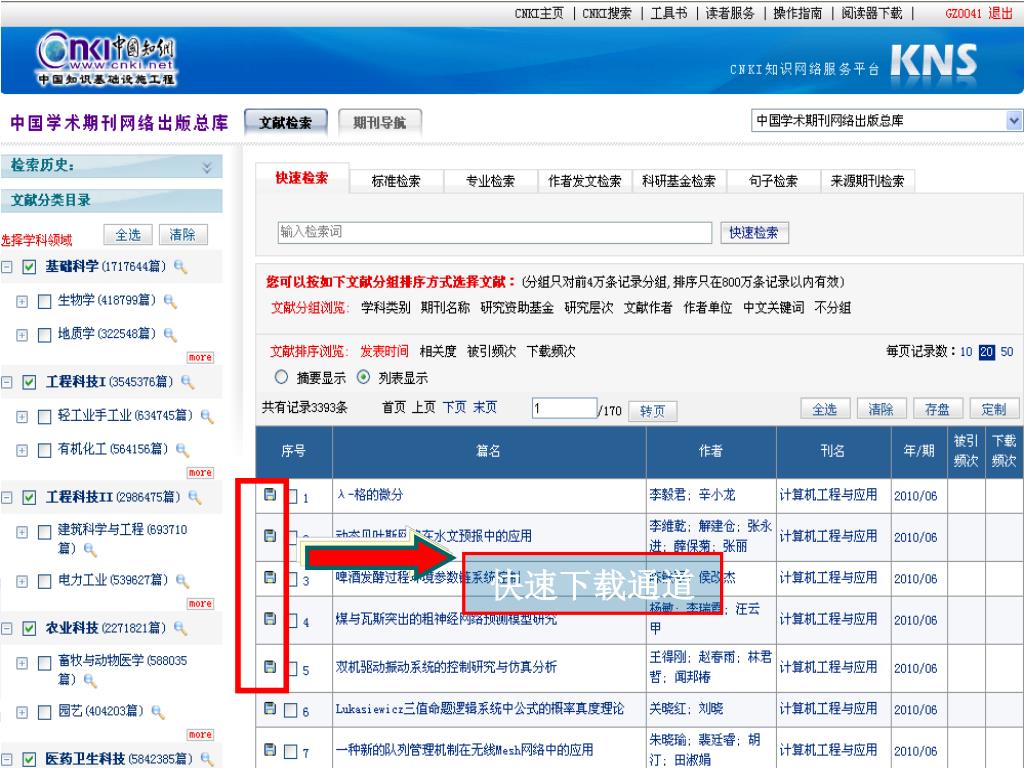Screen dimensions: 1024x768
Task: Collapse the 工程科技II tree node
Action: tap(7, 498)
